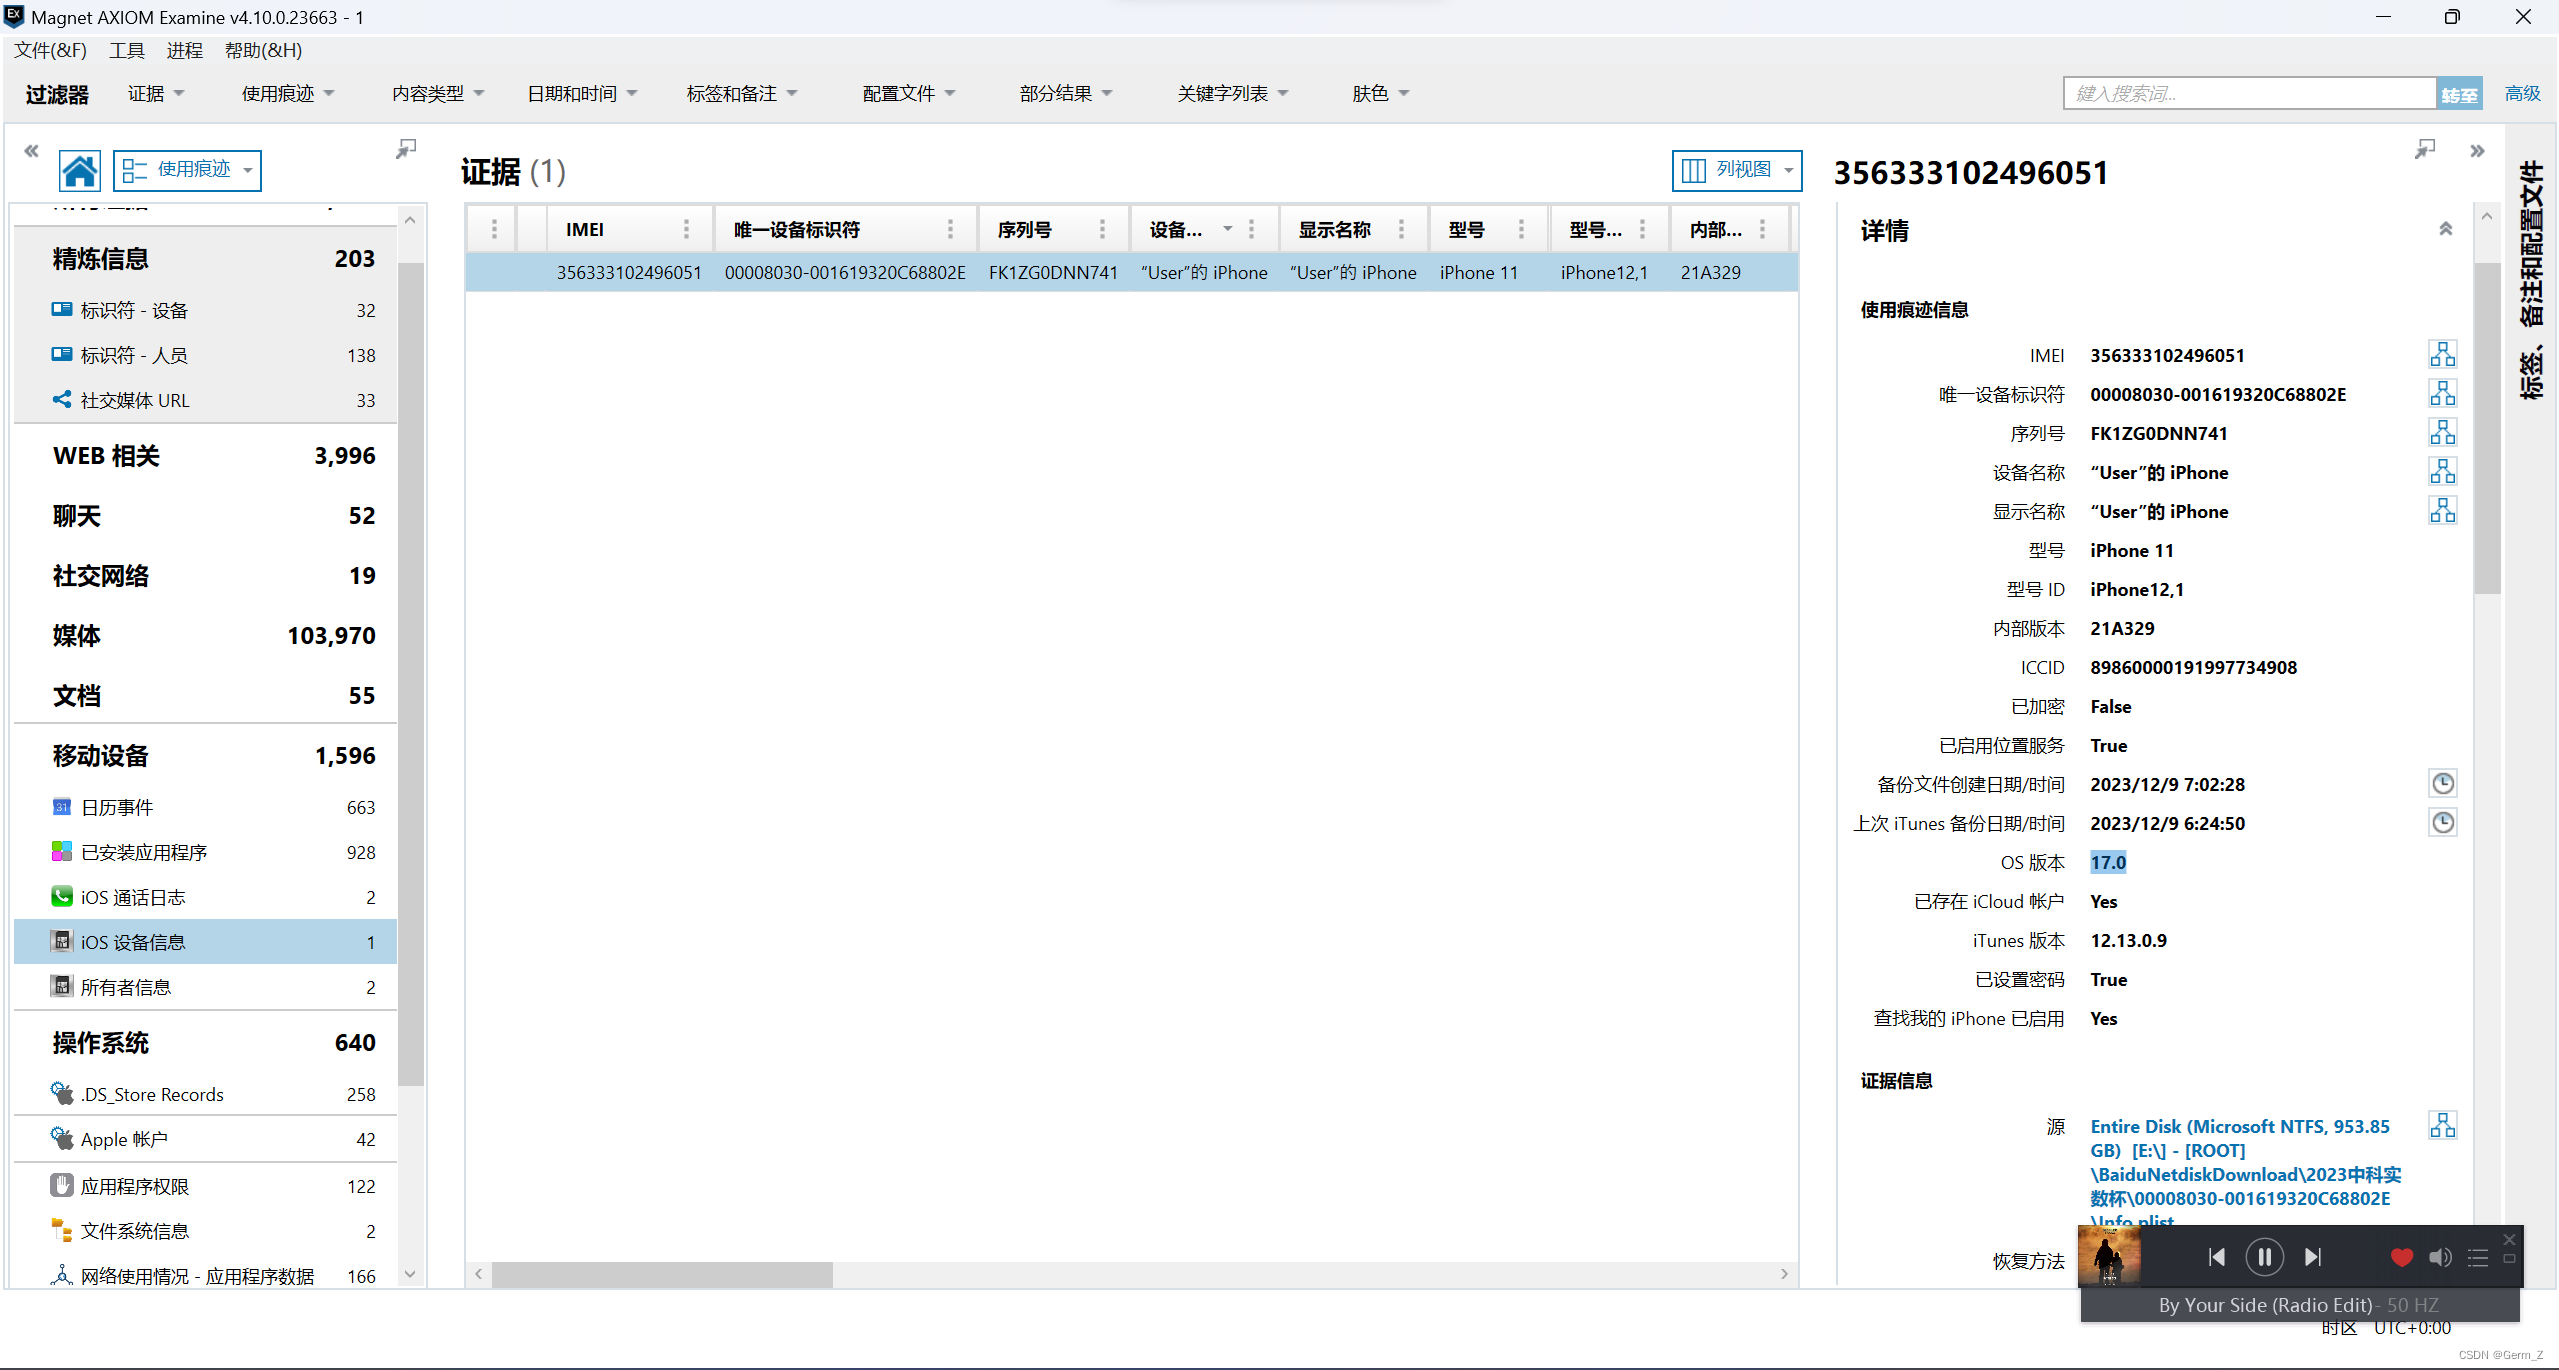Expand the 内容类型 filter dropdown
Viewport: 2559px width, 1370px height.
click(437, 93)
